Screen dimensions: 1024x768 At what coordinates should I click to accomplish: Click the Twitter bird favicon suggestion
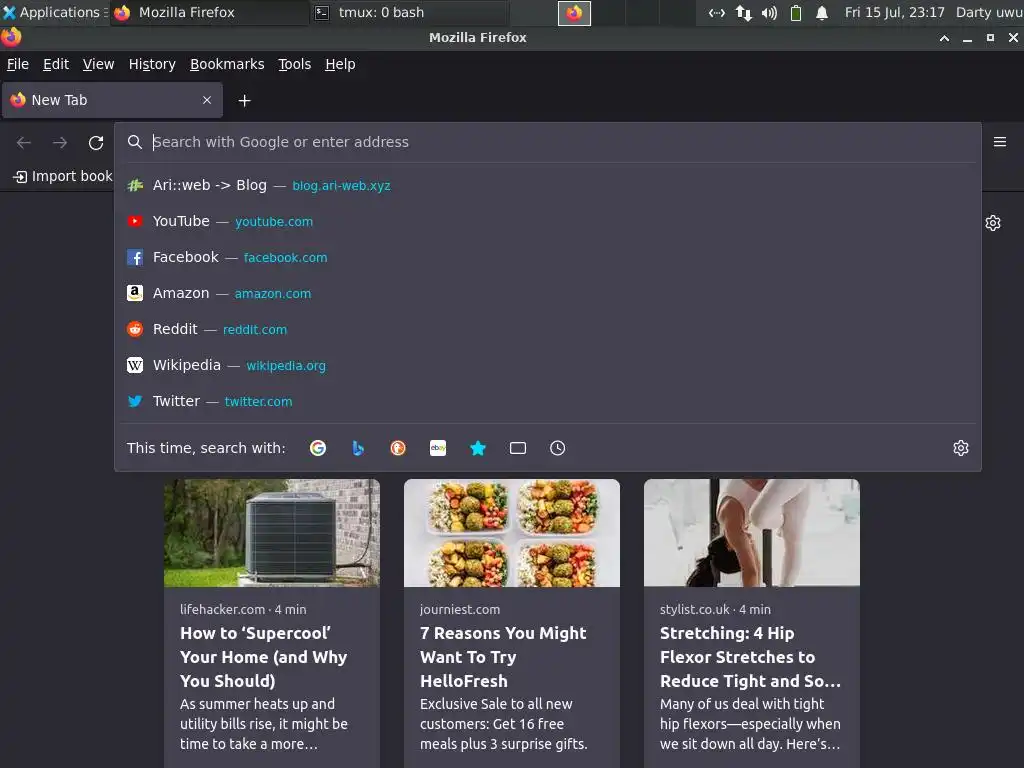click(135, 401)
